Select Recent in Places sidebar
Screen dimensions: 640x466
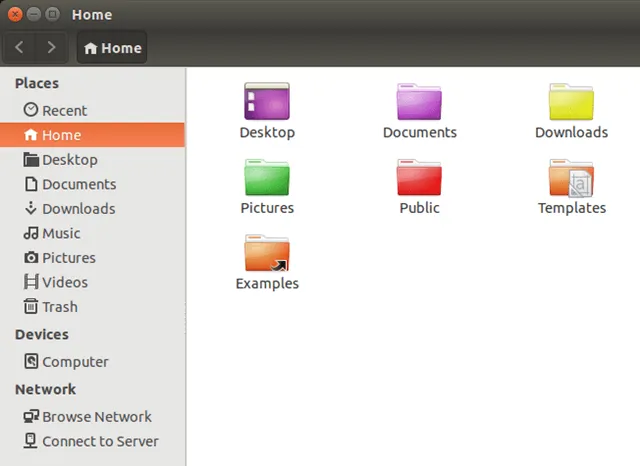coord(92,110)
